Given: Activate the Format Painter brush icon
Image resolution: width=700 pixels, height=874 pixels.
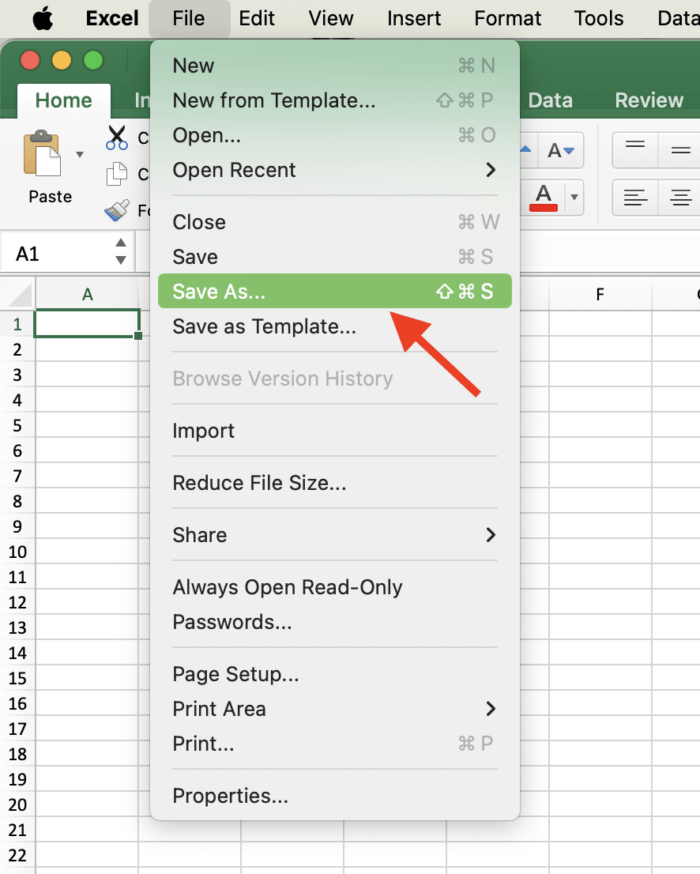Looking at the screenshot, I should [x=118, y=210].
